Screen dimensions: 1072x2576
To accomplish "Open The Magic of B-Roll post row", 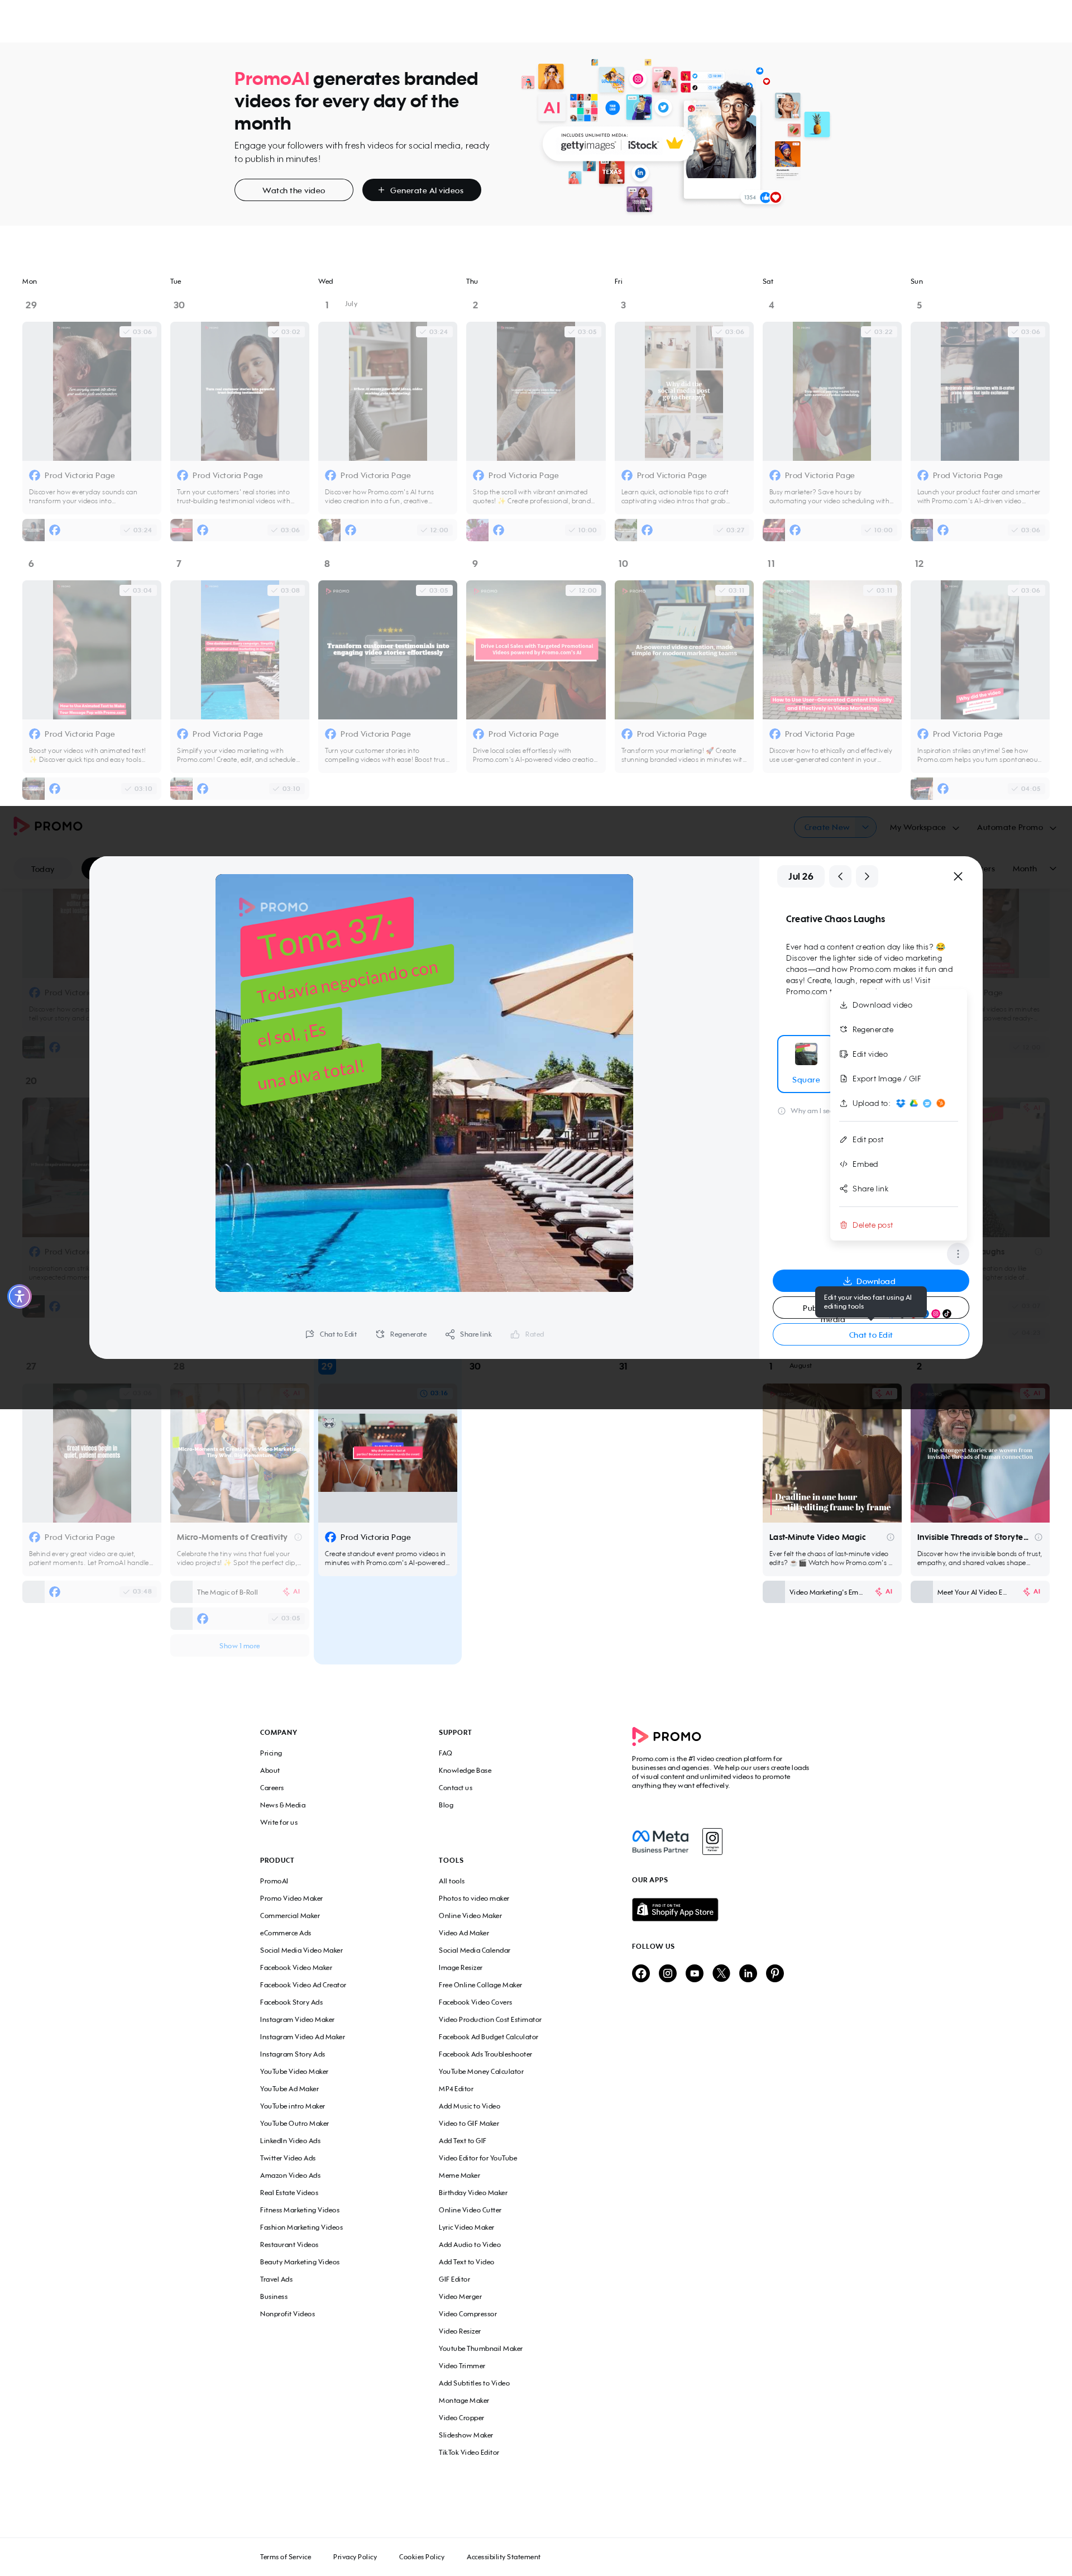I will 239,1592.
